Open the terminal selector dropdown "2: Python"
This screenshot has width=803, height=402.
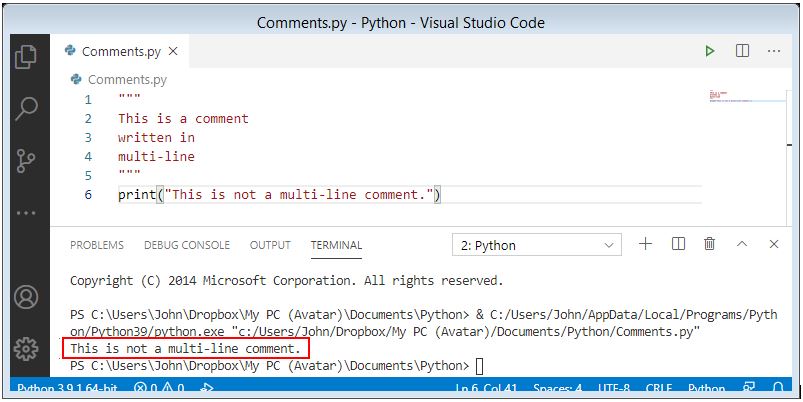click(537, 245)
